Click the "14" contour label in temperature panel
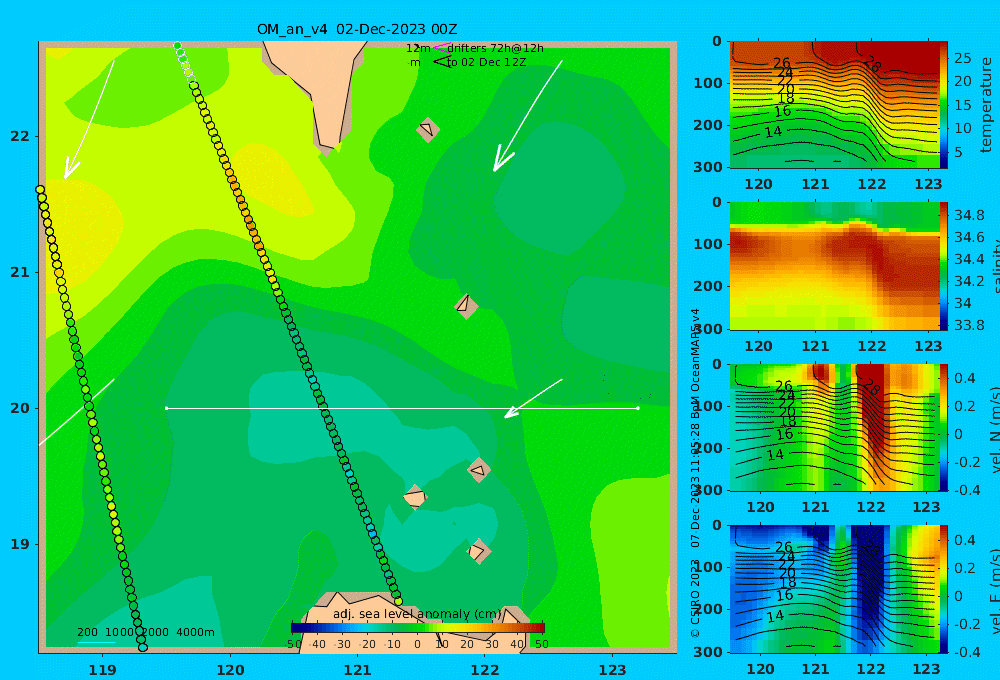Screen dimensions: 1000x680 point(773,132)
